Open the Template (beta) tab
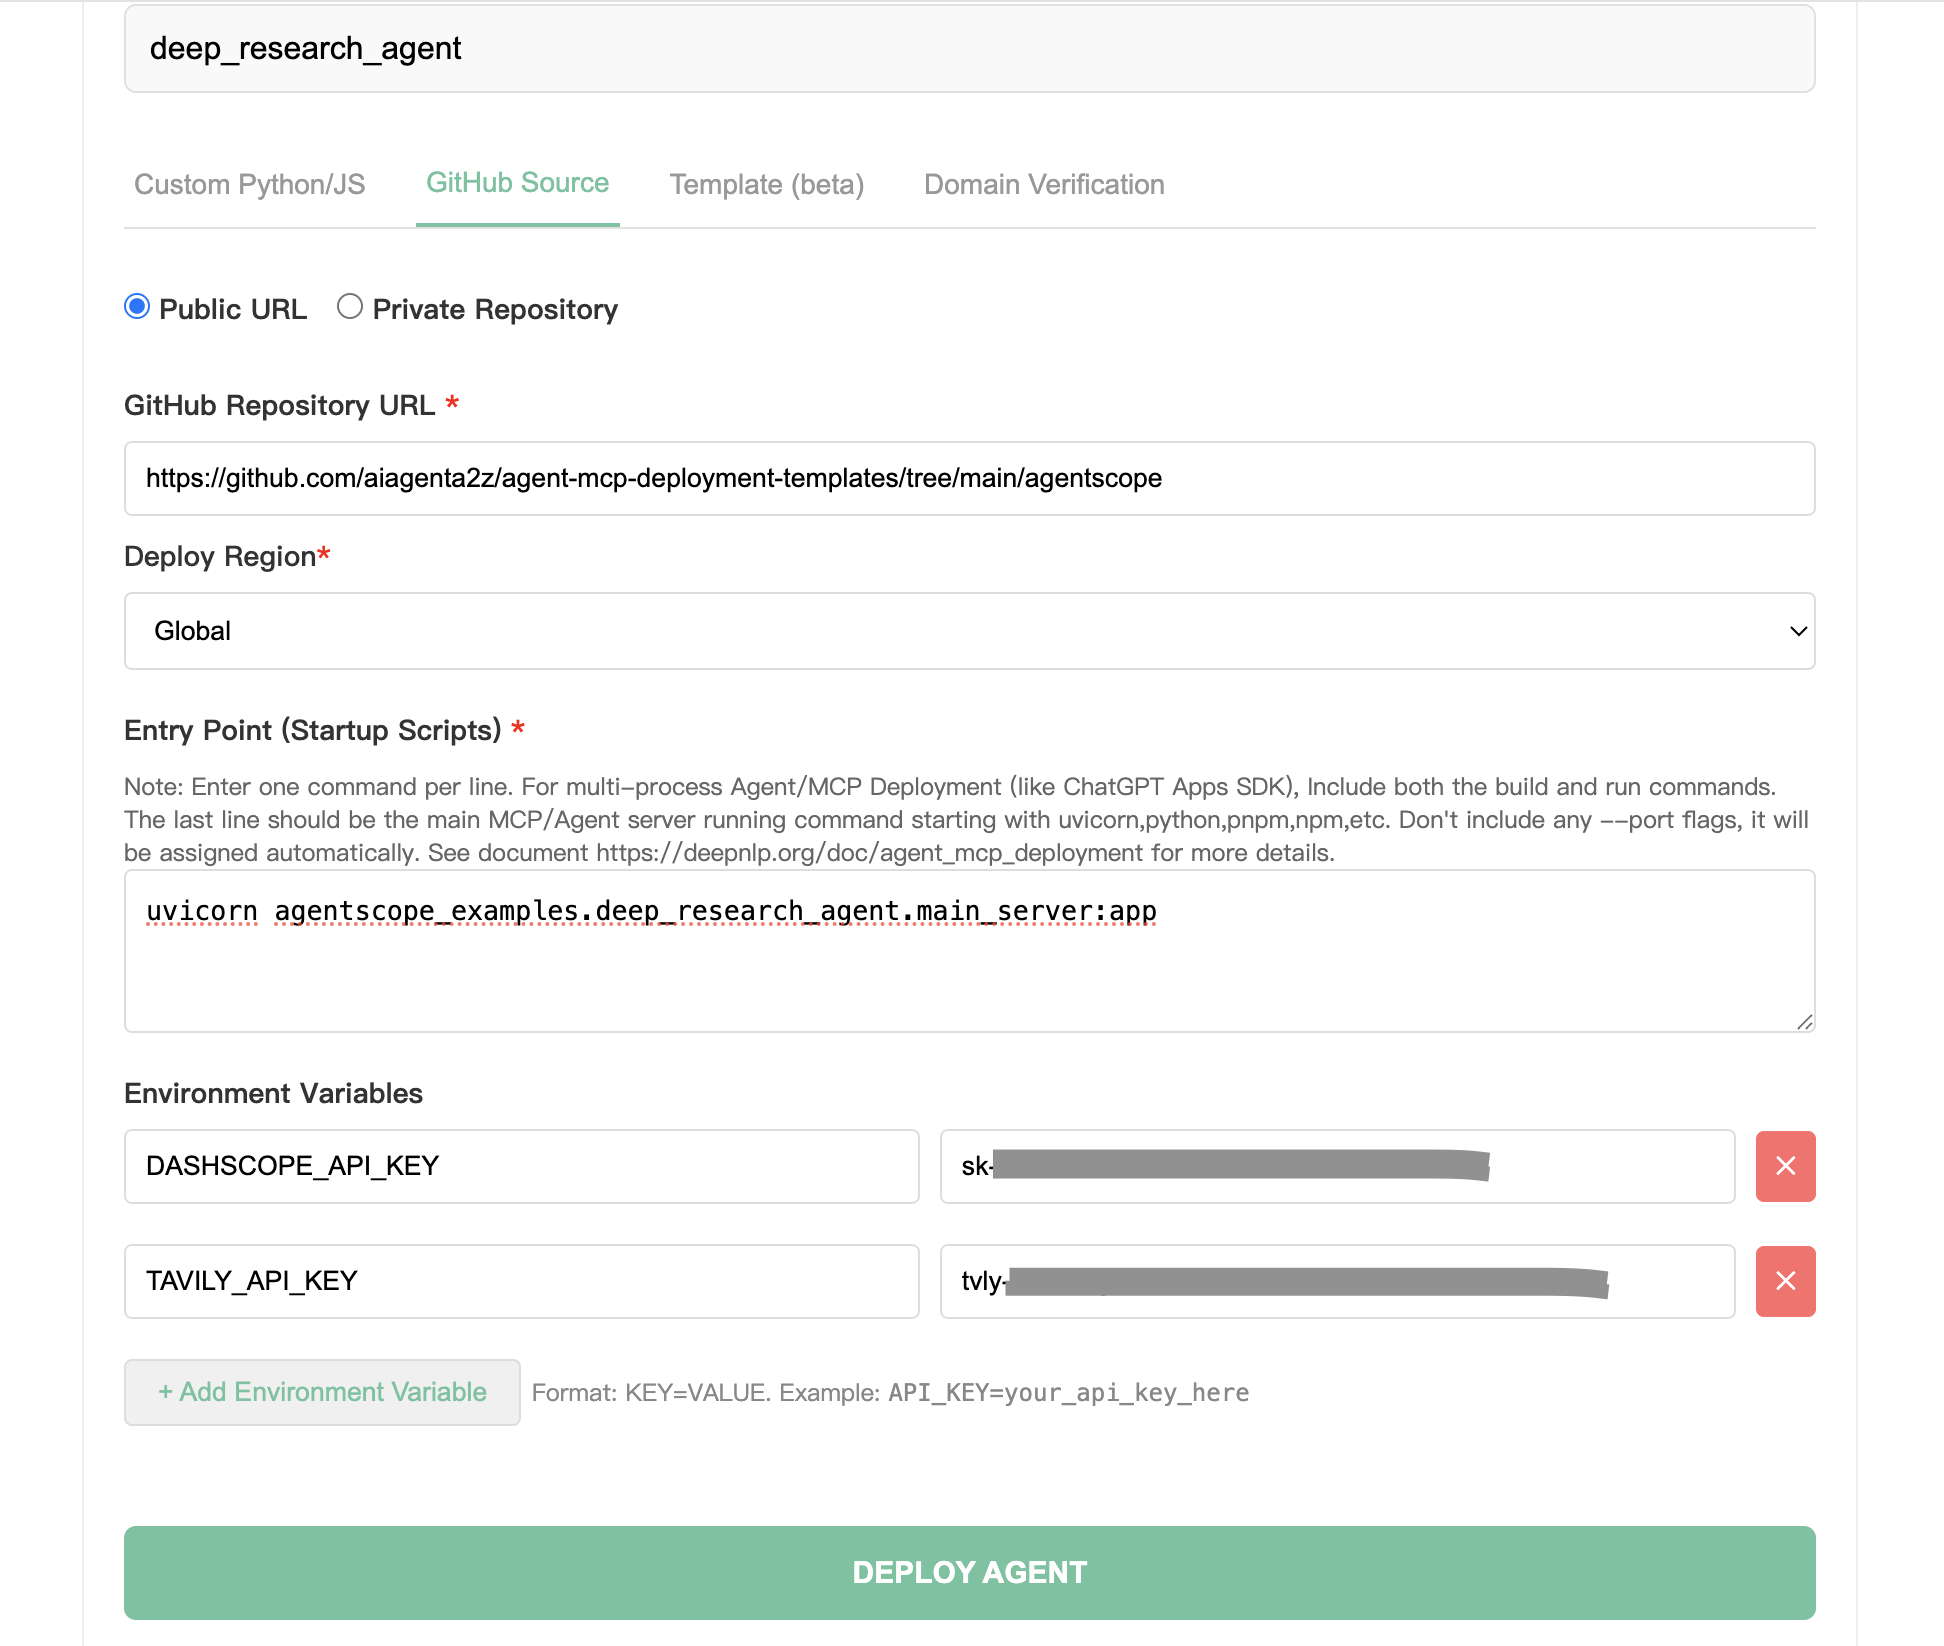This screenshot has height=1646, width=1944. (766, 184)
